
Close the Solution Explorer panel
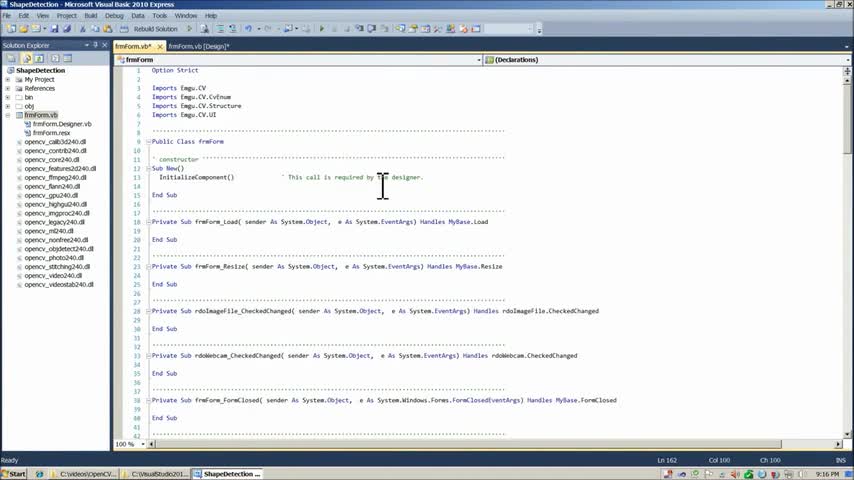(105, 45)
